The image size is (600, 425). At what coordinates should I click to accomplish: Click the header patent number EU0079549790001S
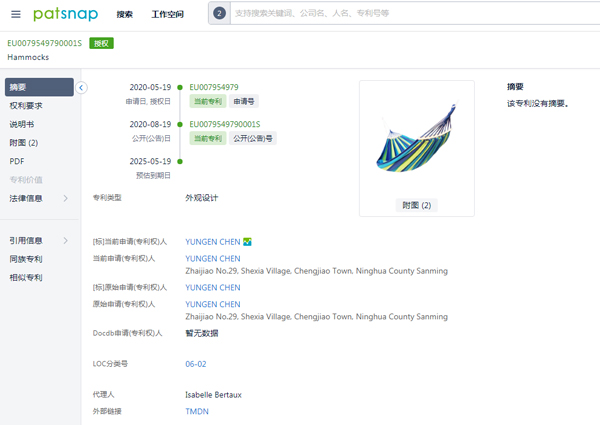coord(44,43)
